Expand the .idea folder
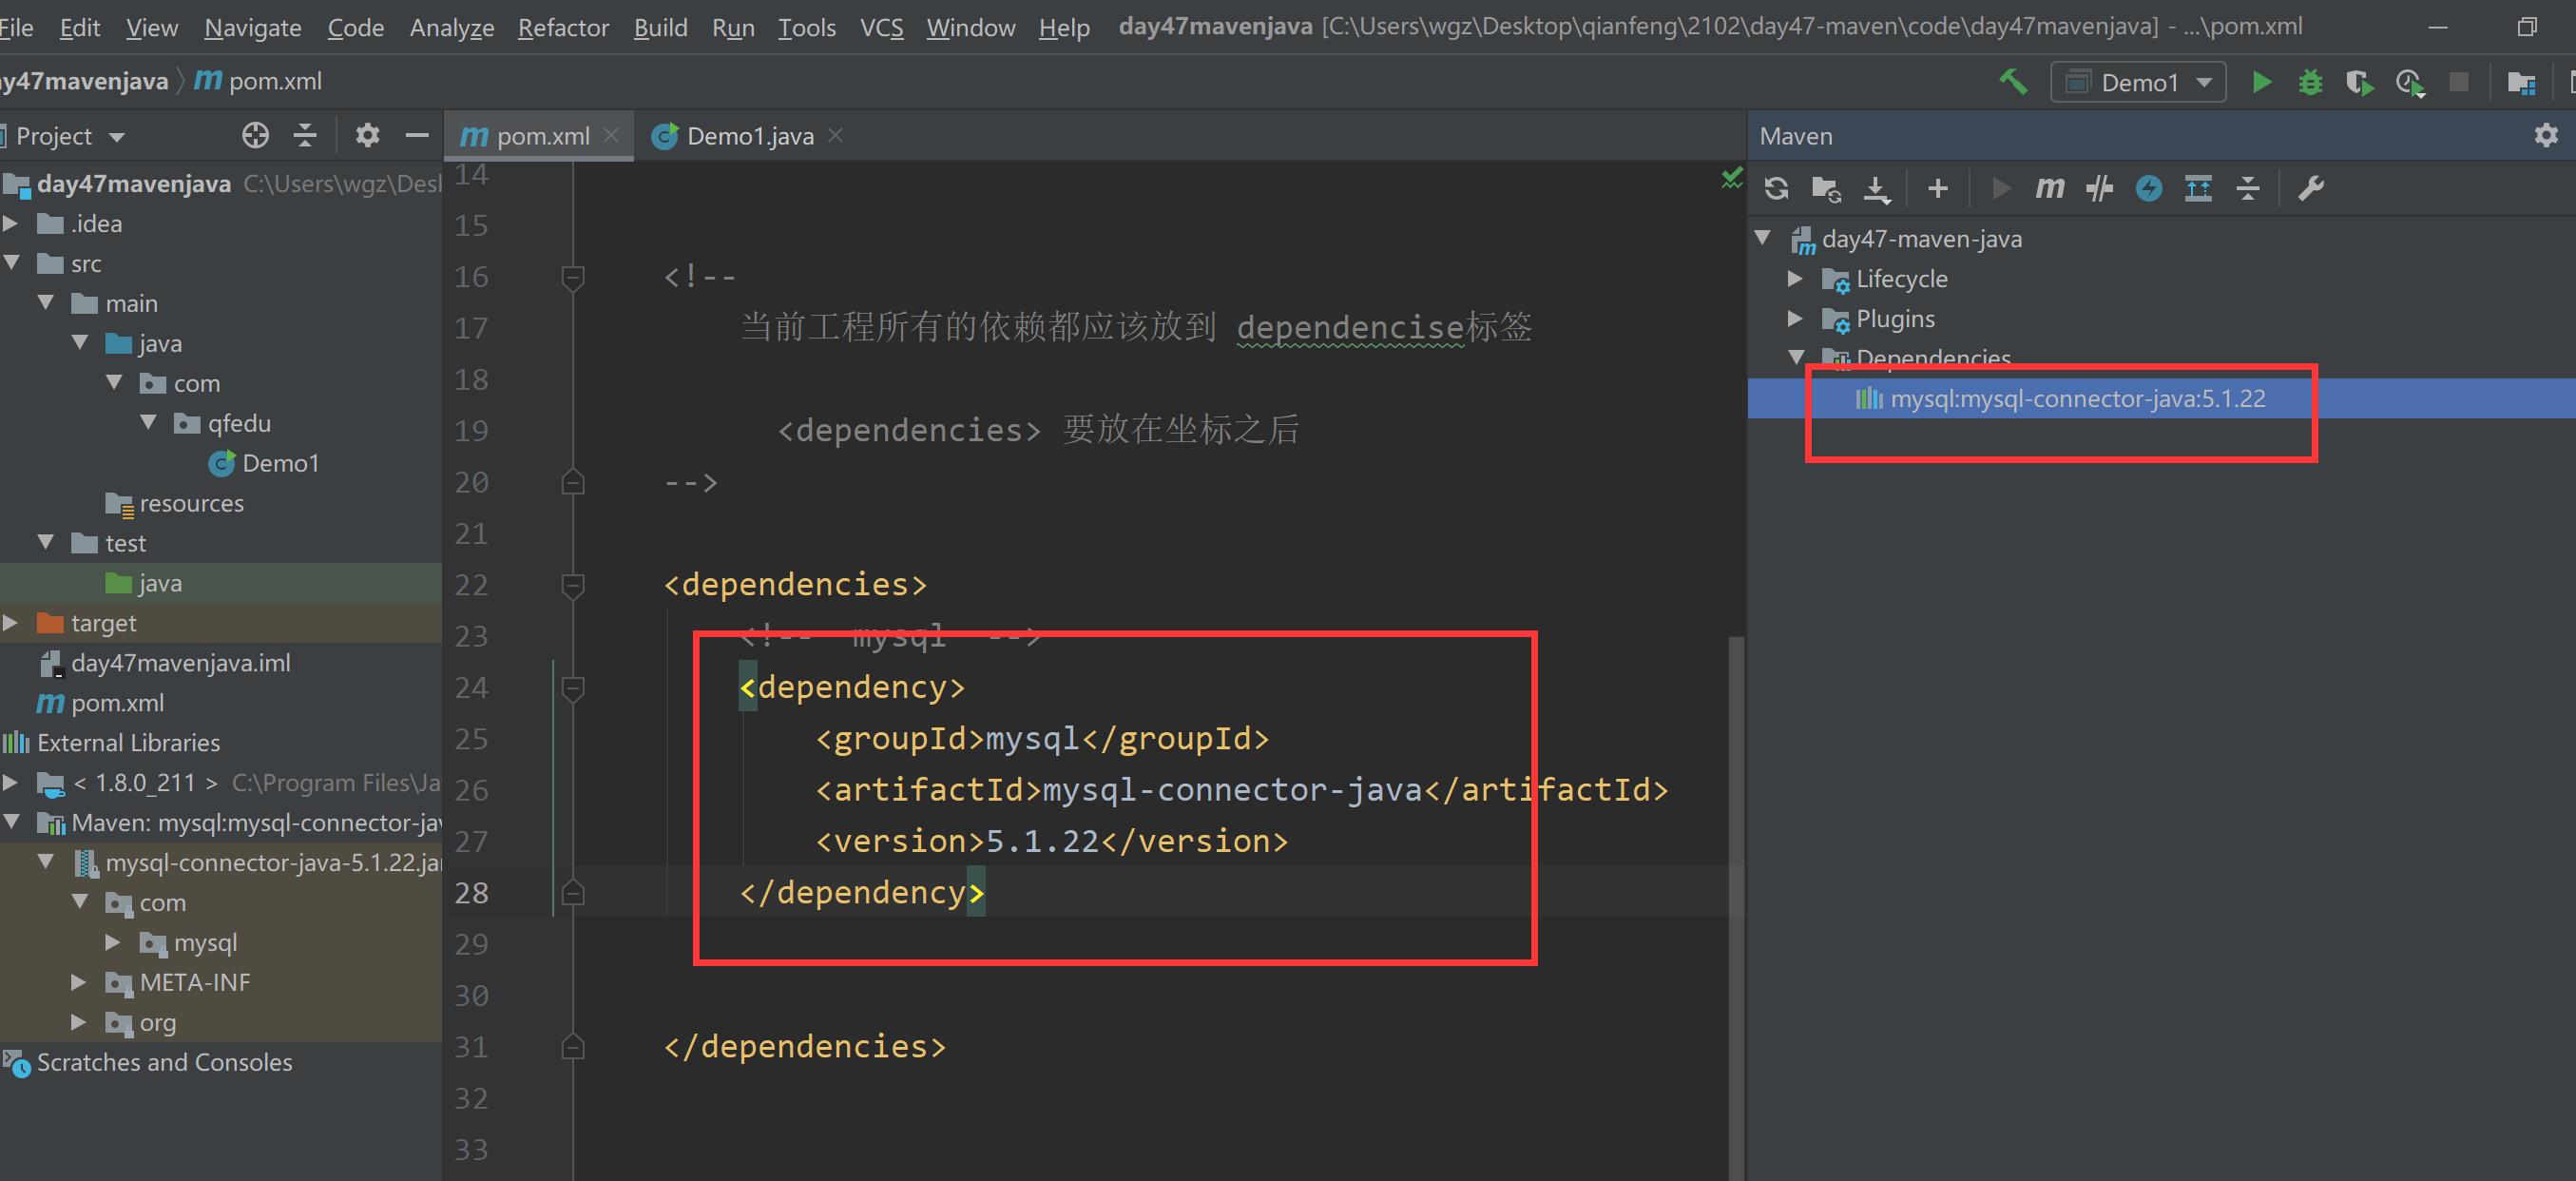The height and width of the screenshot is (1181, 2576). [x=11, y=223]
